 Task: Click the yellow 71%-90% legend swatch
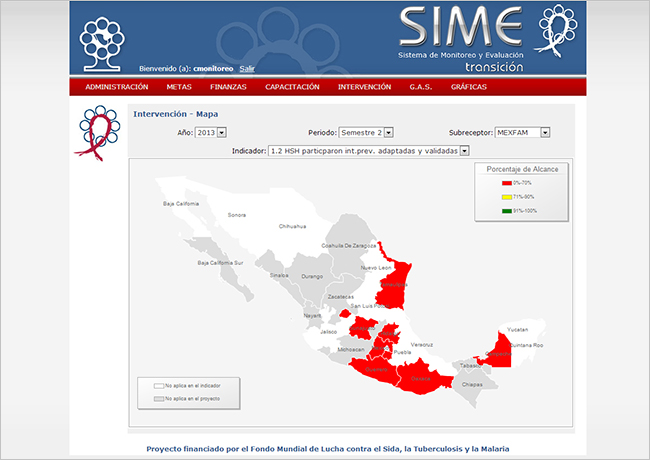pos(506,197)
